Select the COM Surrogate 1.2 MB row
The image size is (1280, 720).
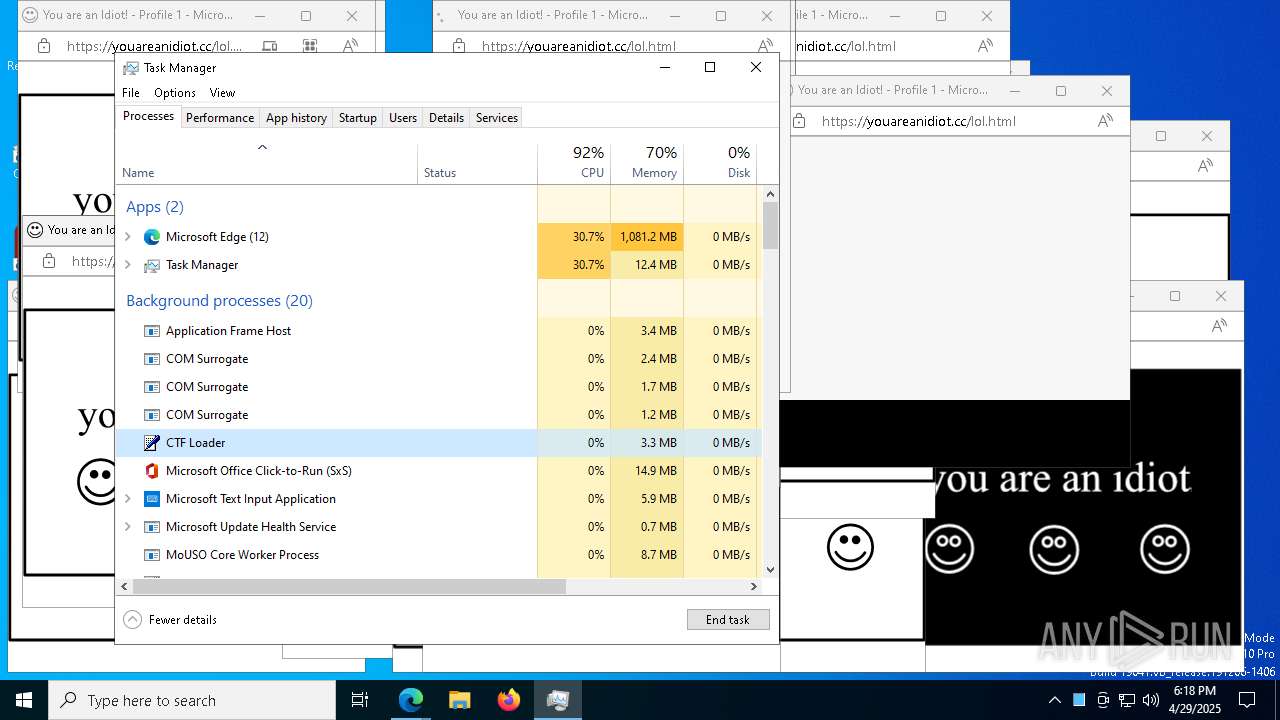coord(439,415)
